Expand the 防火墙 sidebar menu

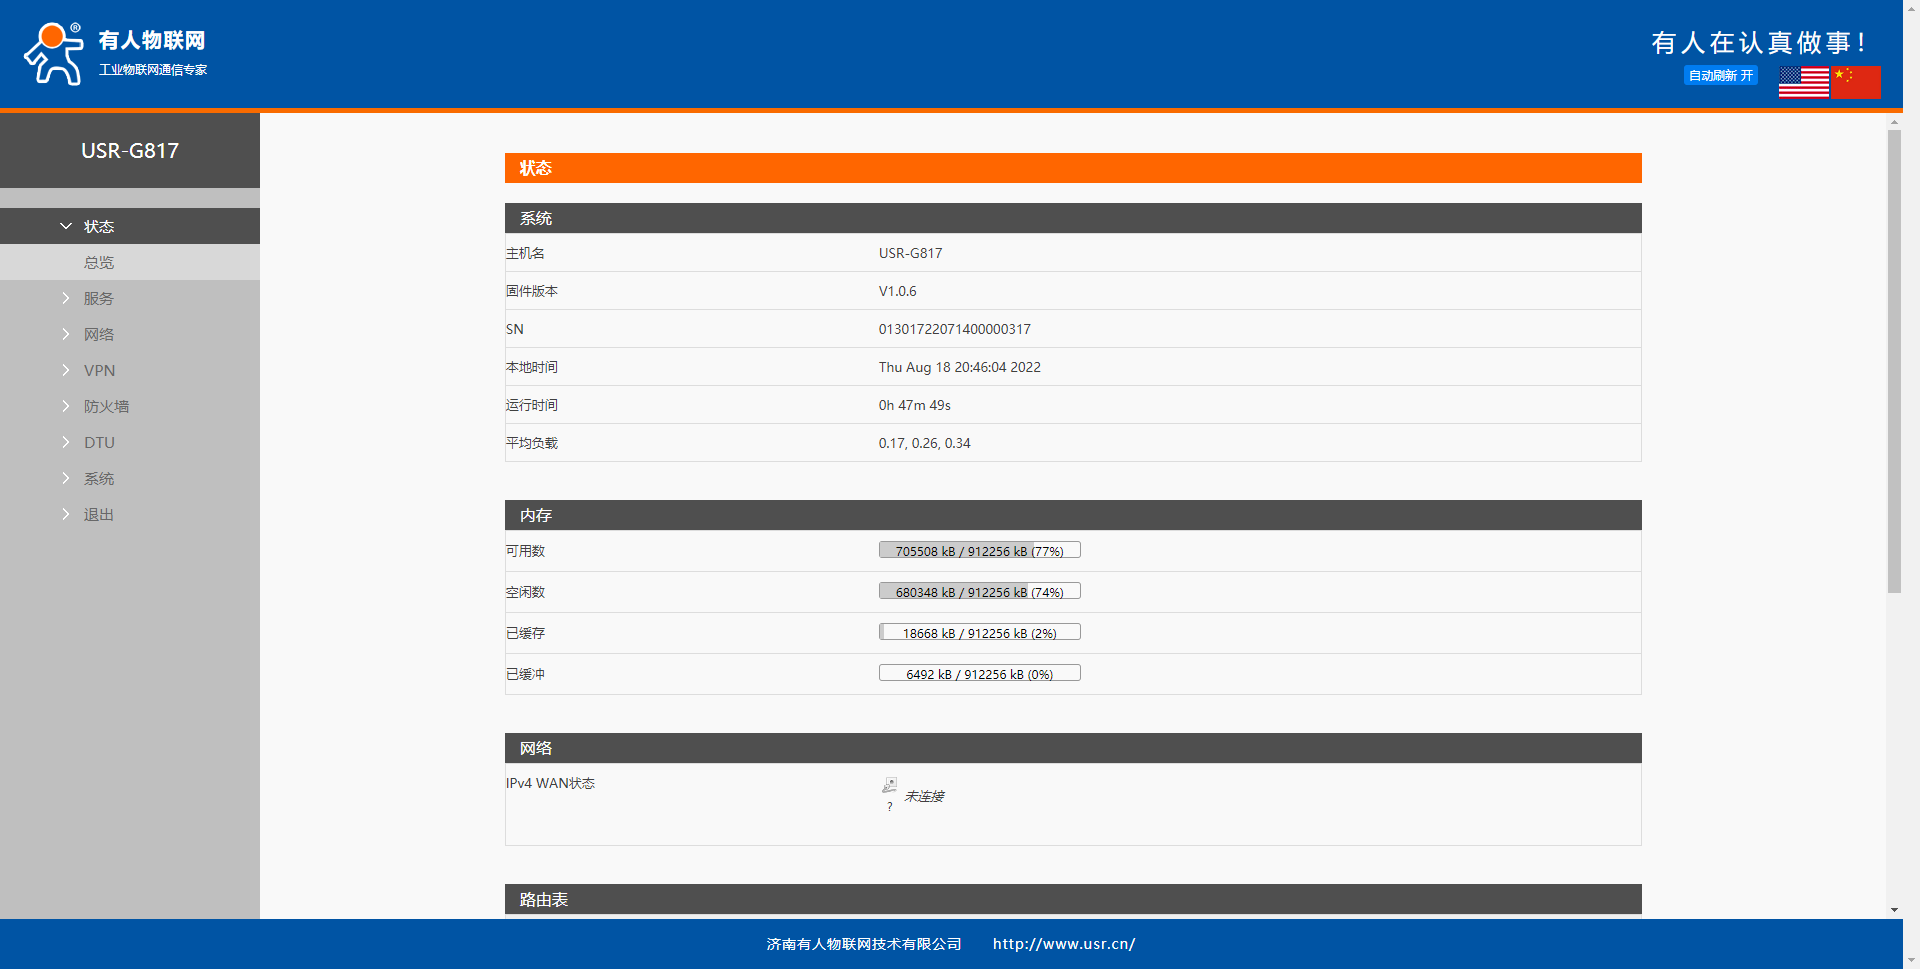(x=106, y=407)
